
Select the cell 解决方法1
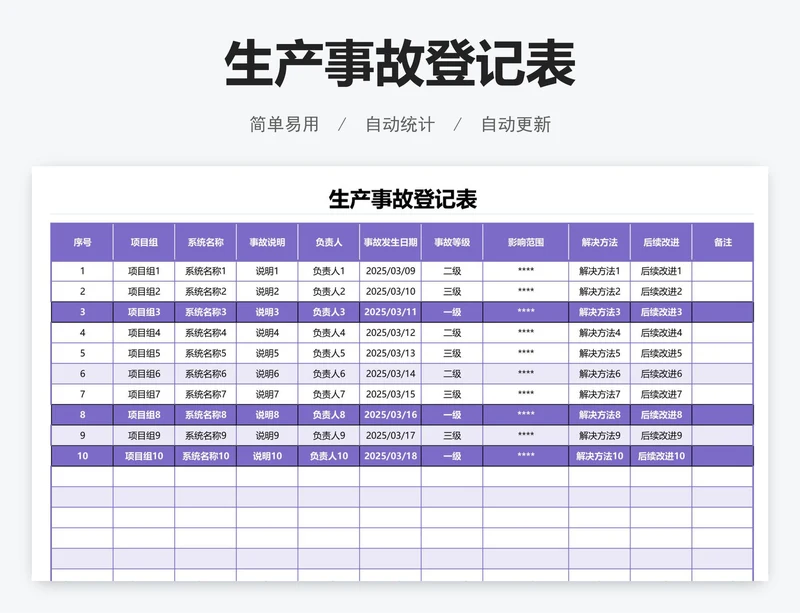tap(599, 271)
